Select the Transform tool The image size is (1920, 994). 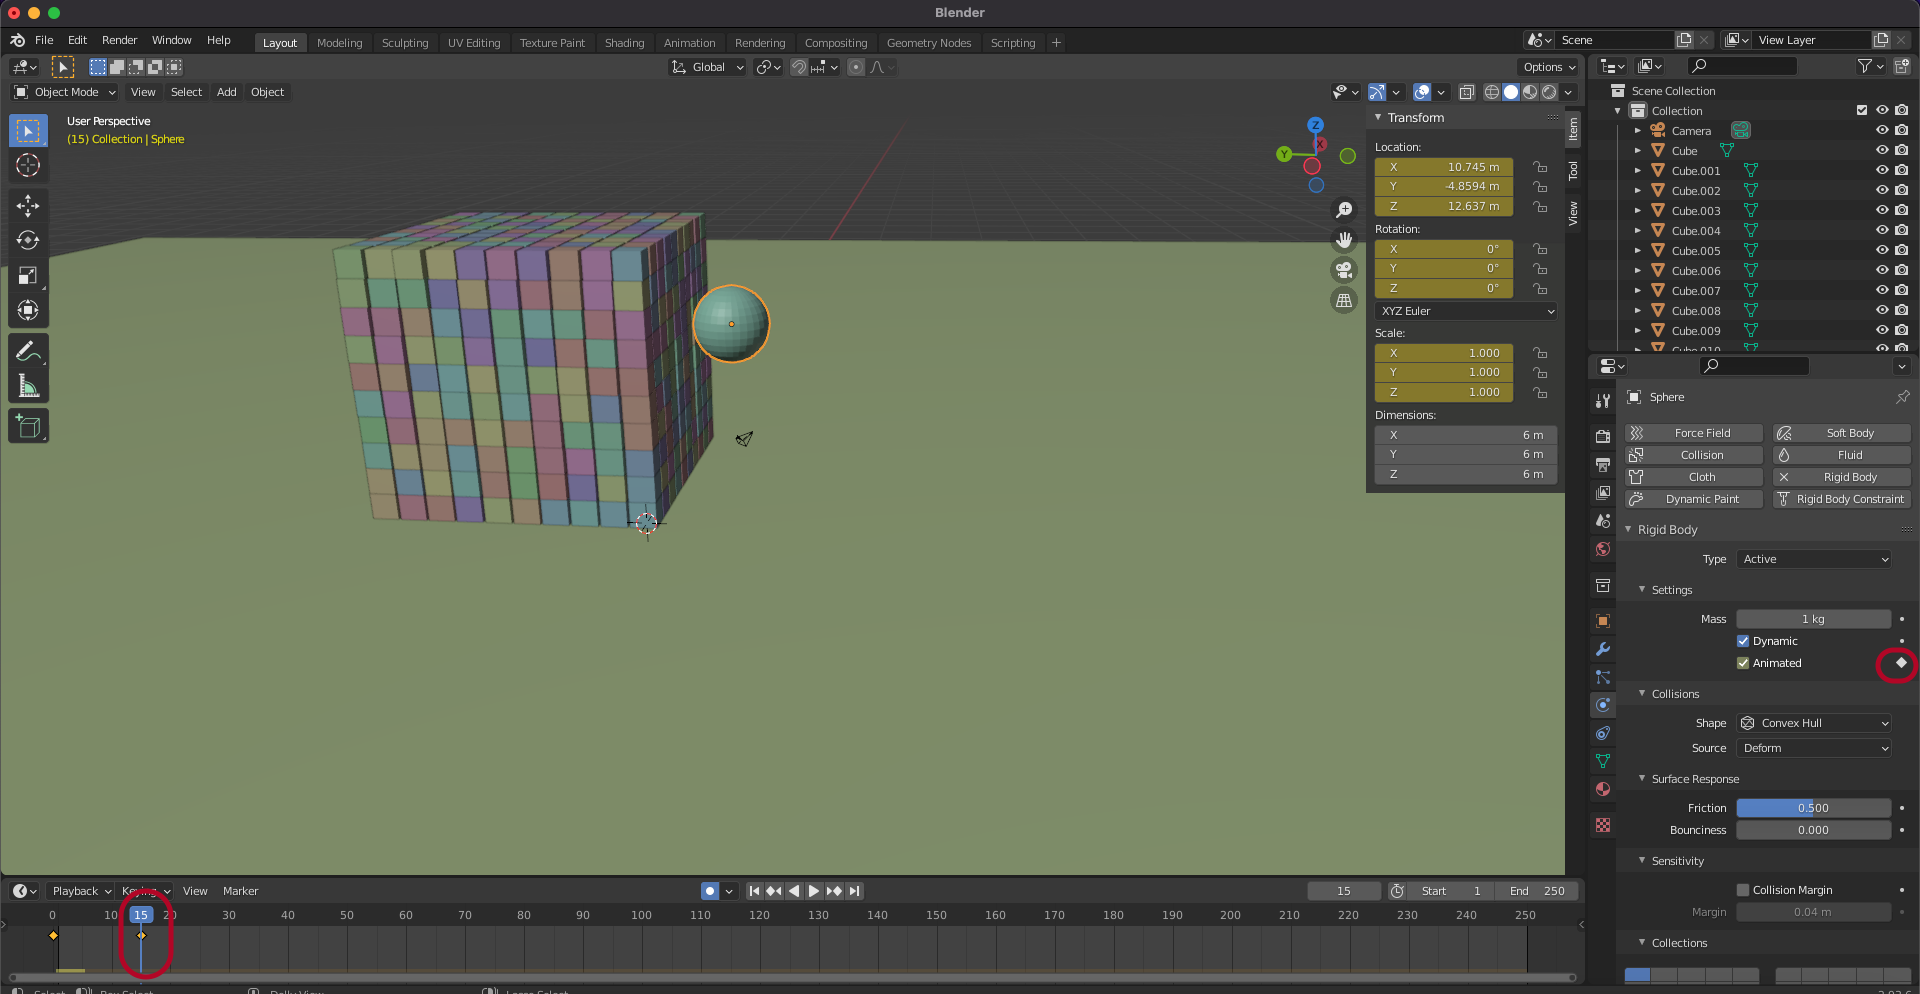tap(28, 310)
